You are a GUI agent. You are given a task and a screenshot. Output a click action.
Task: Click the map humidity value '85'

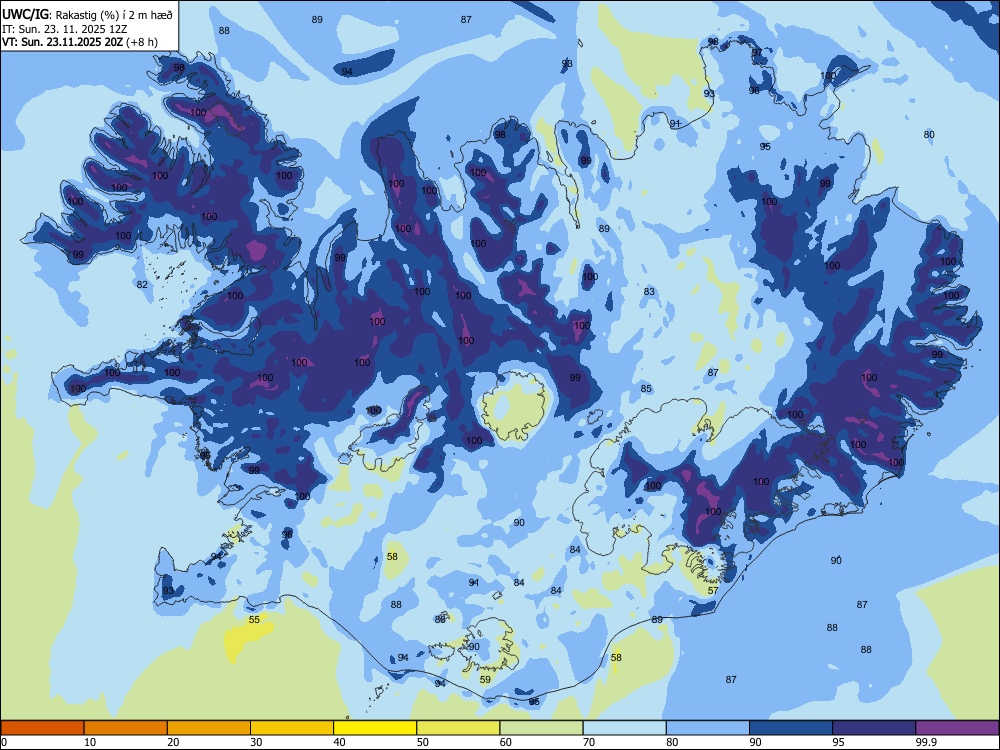[x=646, y=388]
